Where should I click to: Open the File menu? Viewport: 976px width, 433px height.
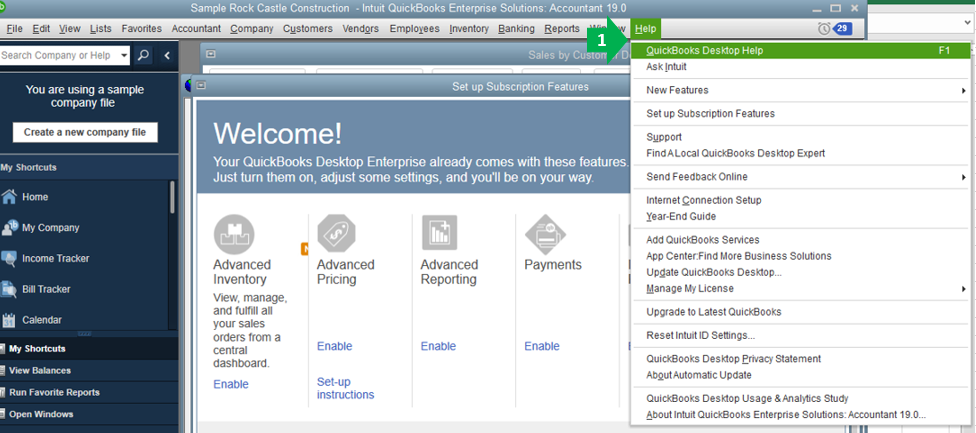point(14,29)
